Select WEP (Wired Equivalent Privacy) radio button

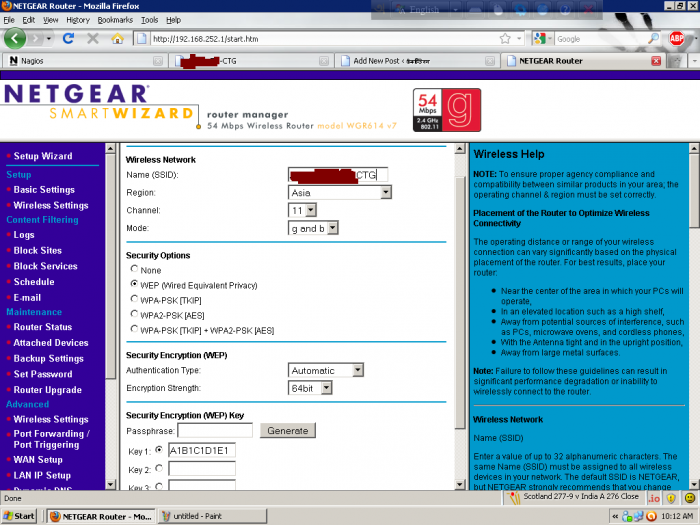point(134,284)
